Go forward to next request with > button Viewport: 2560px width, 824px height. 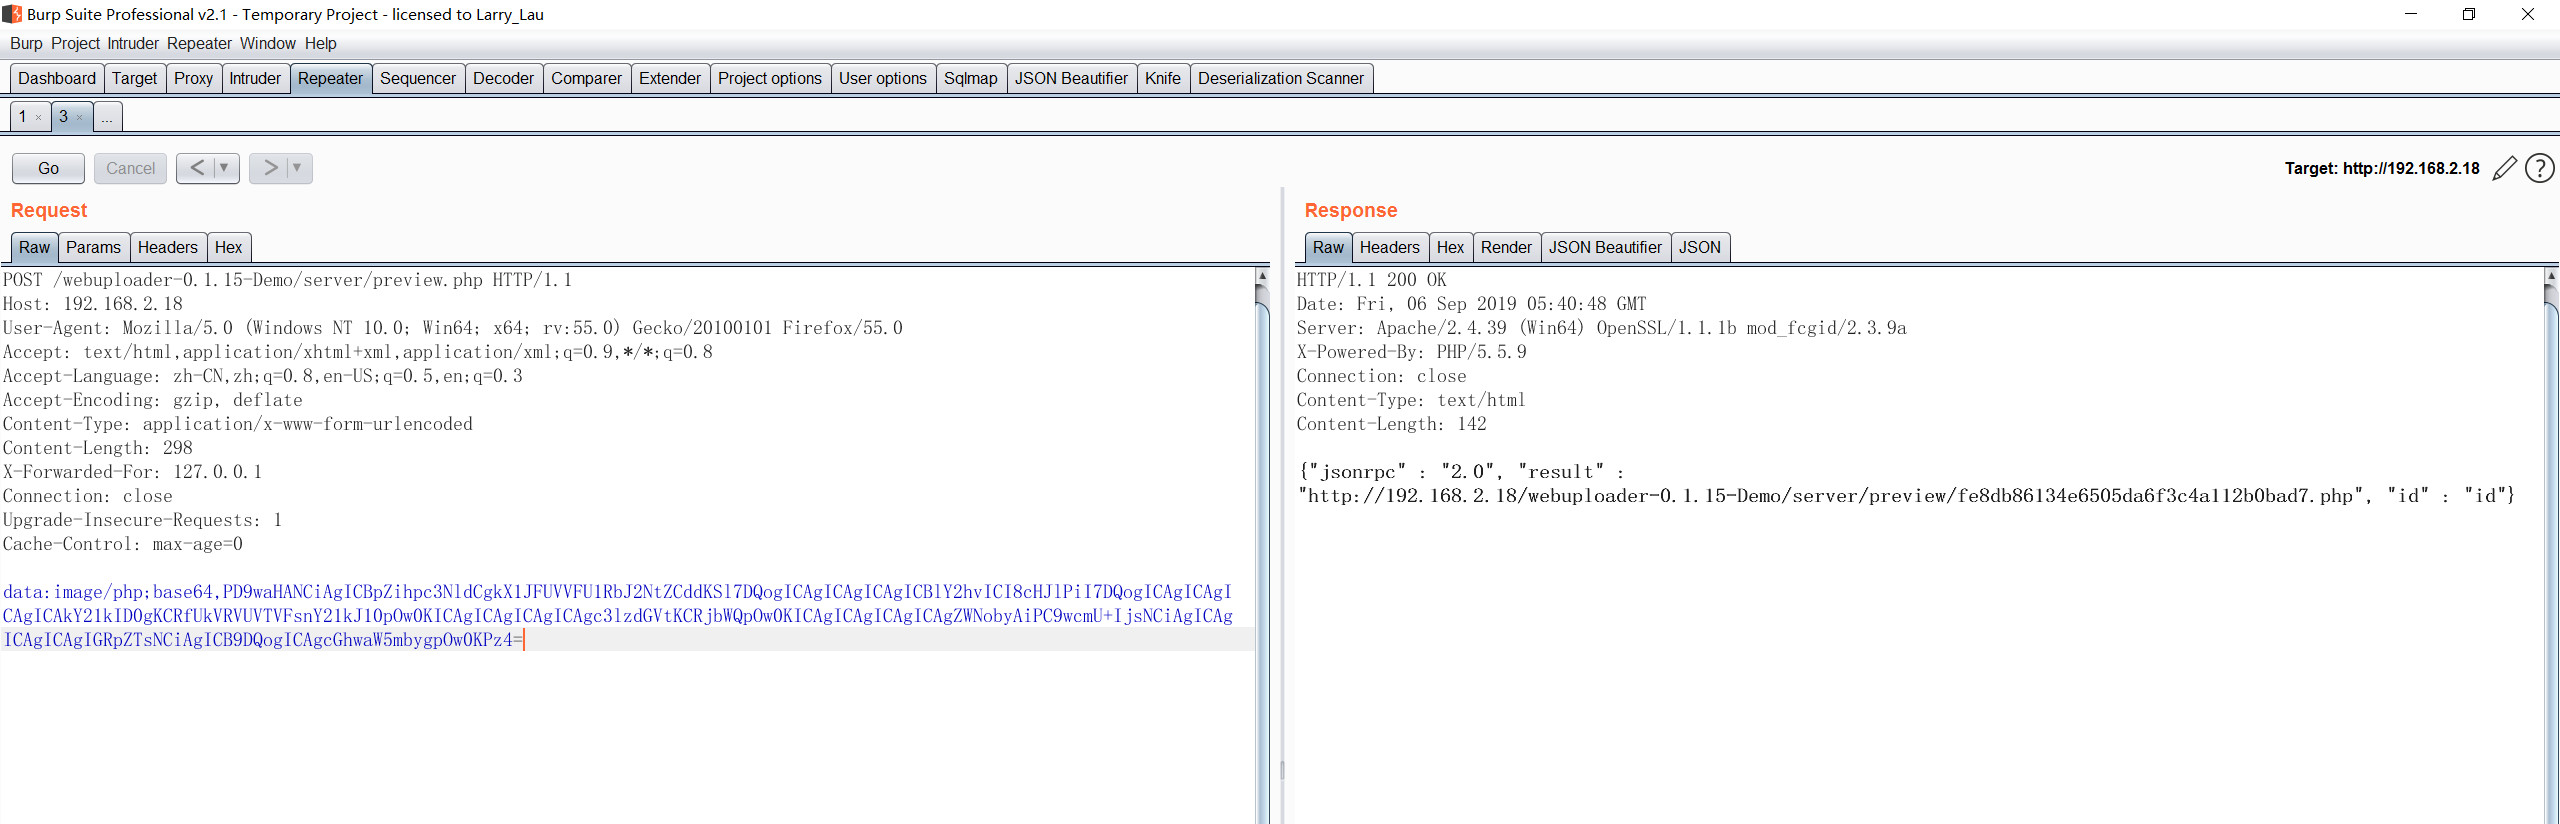(x=270, y=168)
